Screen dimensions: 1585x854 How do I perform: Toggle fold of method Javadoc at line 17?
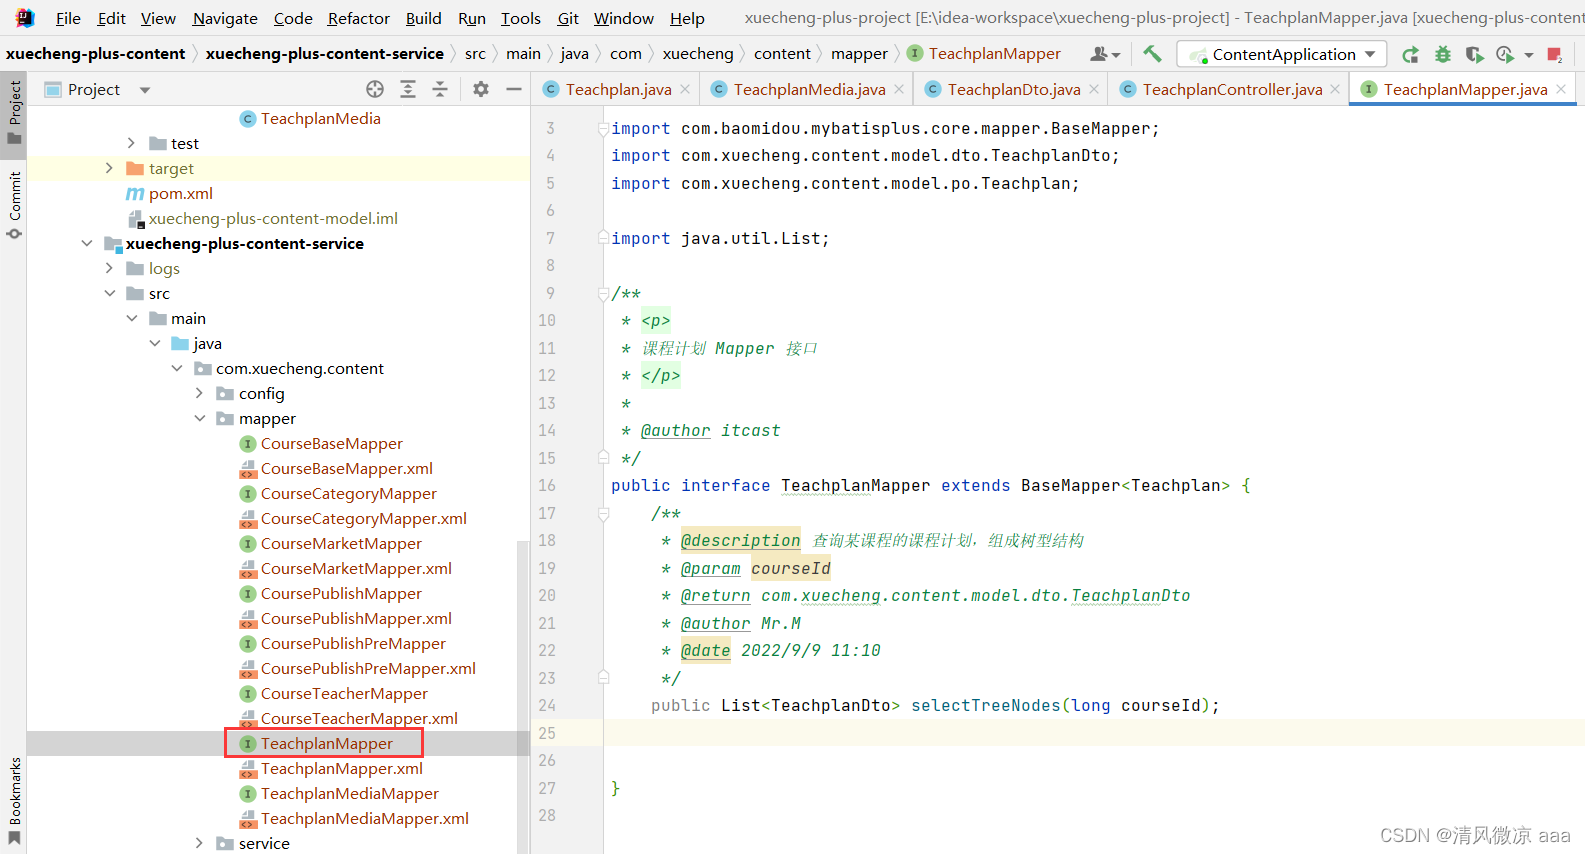tap(603, 513)
